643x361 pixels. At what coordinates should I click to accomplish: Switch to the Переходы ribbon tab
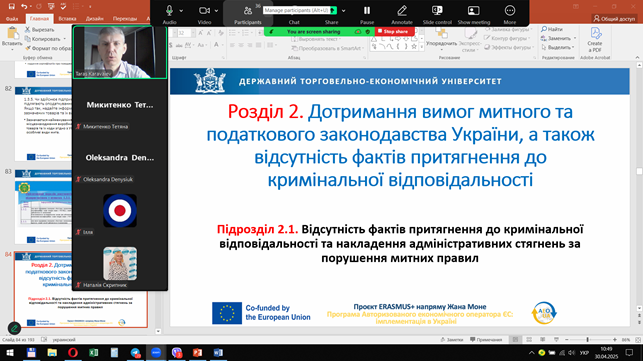(125, 18)
